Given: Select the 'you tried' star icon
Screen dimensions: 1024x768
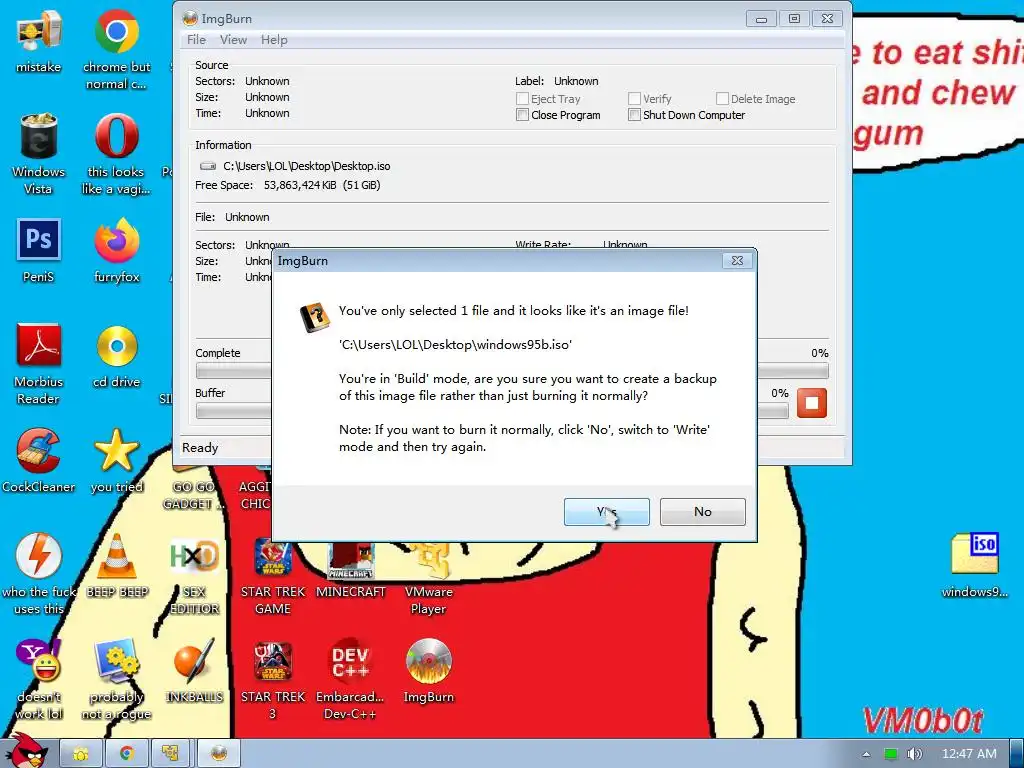Looking at the screenshot, I should [116, 460].
